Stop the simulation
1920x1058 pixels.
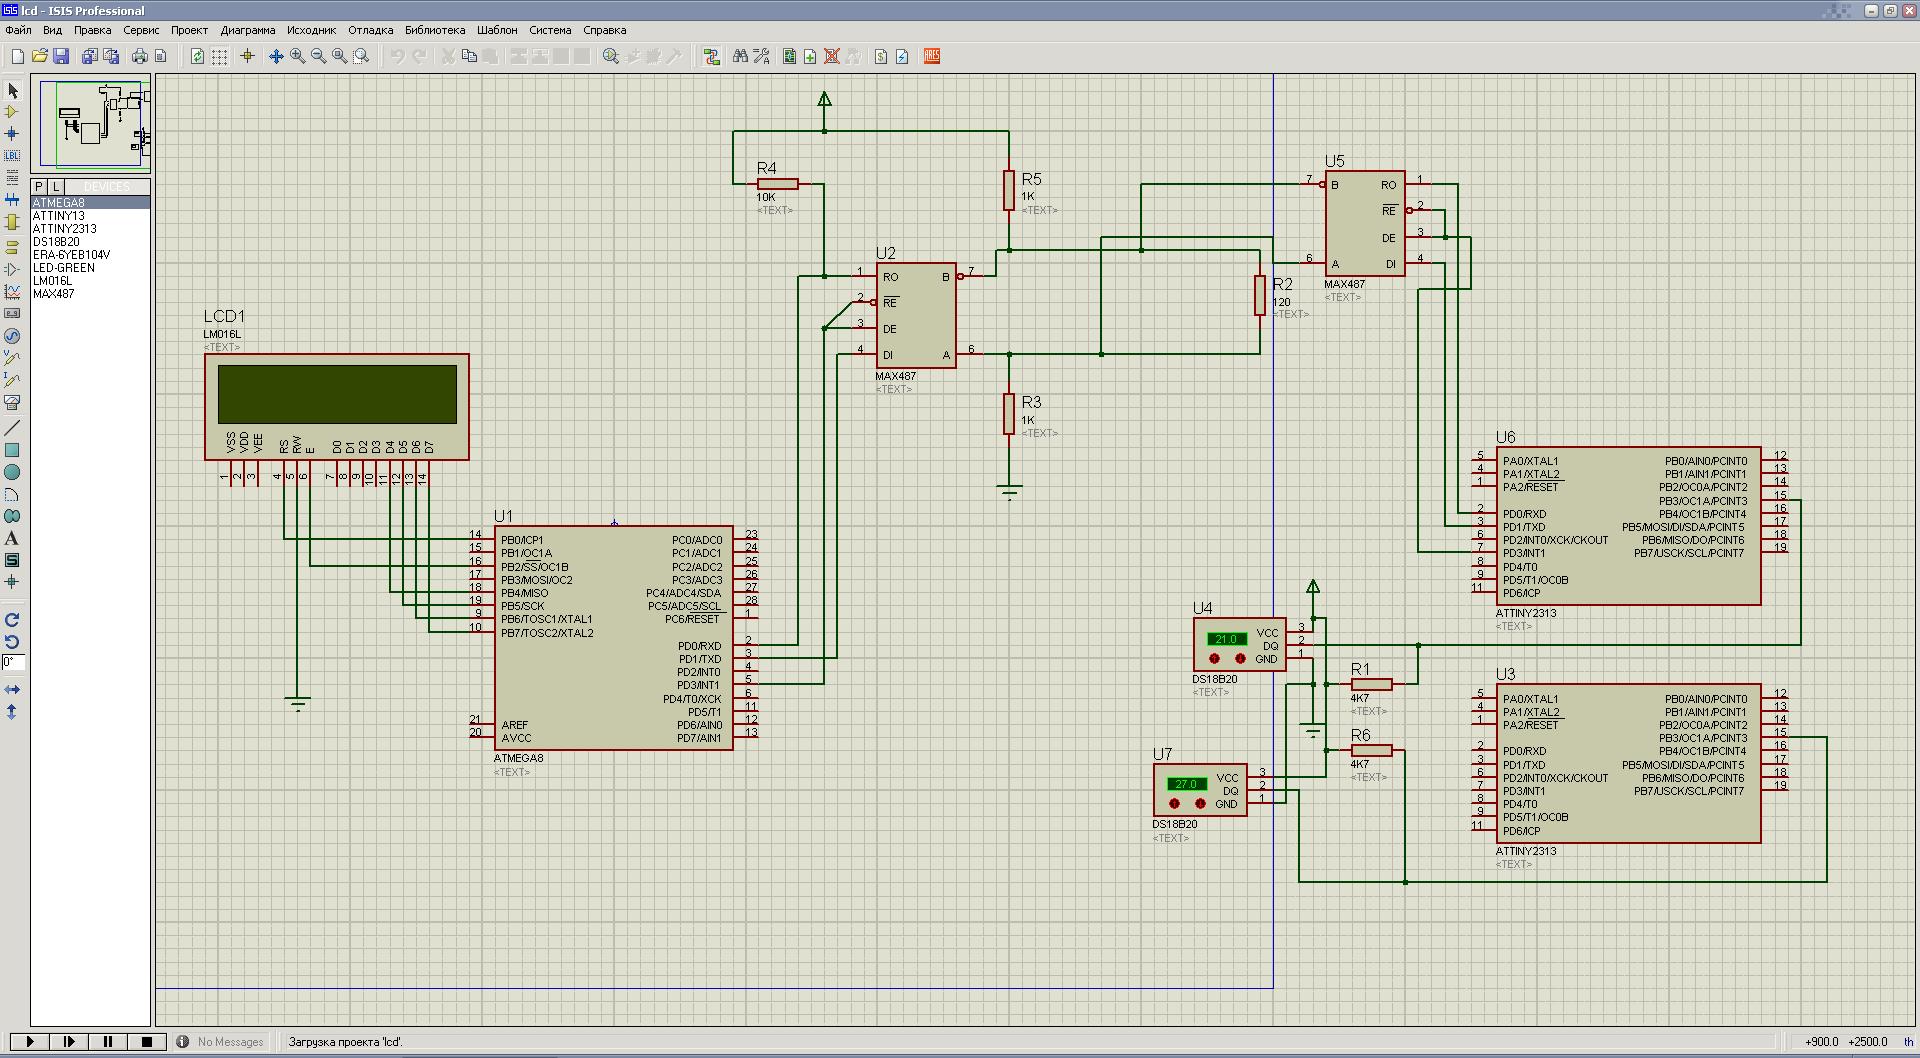147,1041
